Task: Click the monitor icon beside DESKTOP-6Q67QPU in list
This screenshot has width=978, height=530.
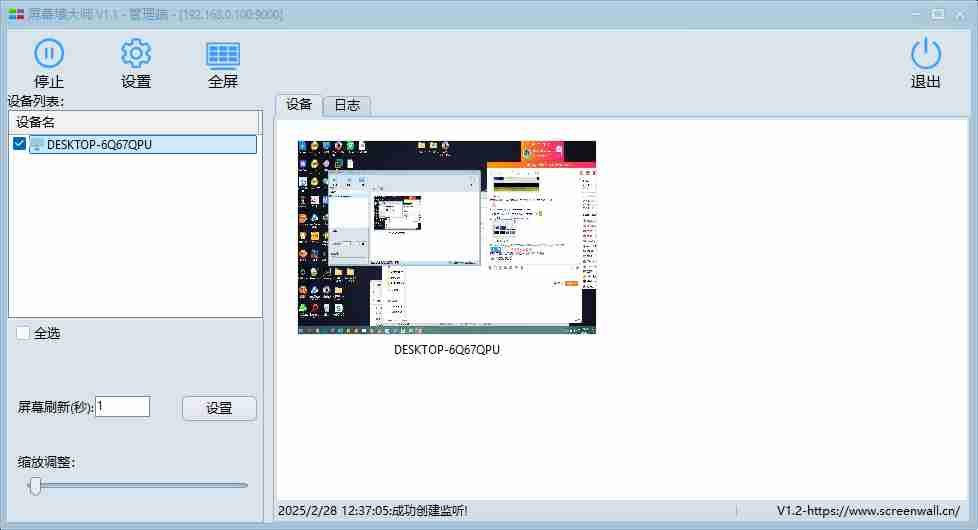Action: pos(37,145)
